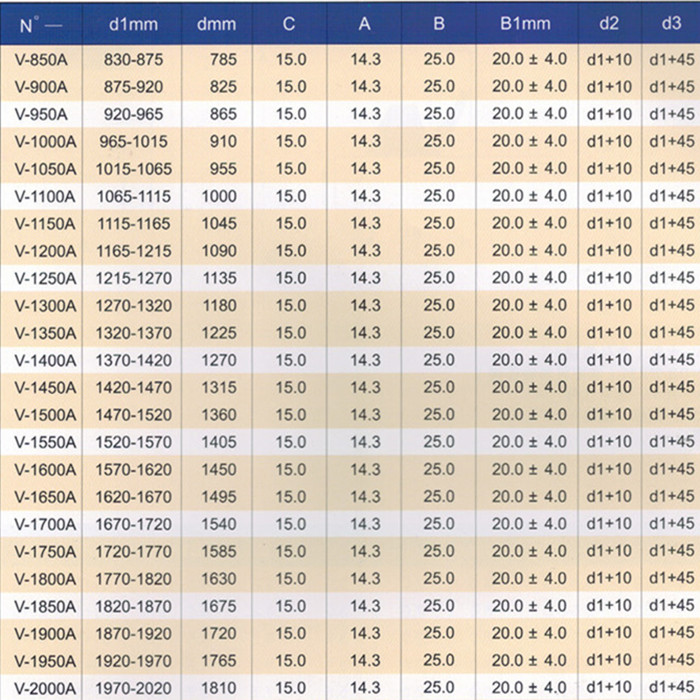Image resolution: width=700 pixels, height=700 pixels.
Task: Click the V-850A model cell
Action: pyautogui.click(x=42, y=60)
